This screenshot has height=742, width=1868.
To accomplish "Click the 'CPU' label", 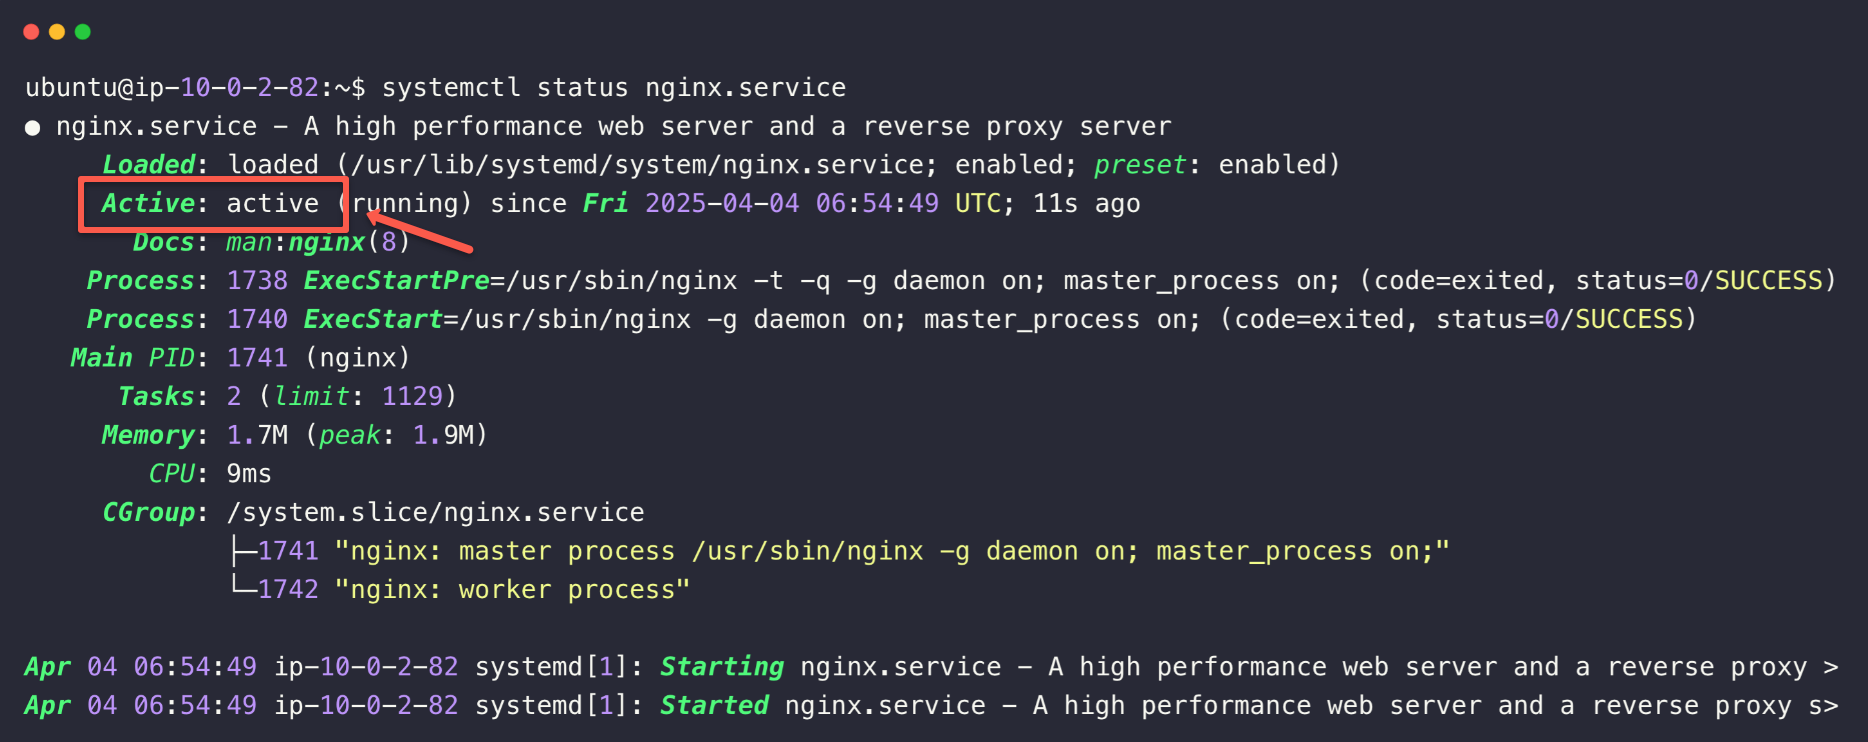I will [x=171, y=474].
